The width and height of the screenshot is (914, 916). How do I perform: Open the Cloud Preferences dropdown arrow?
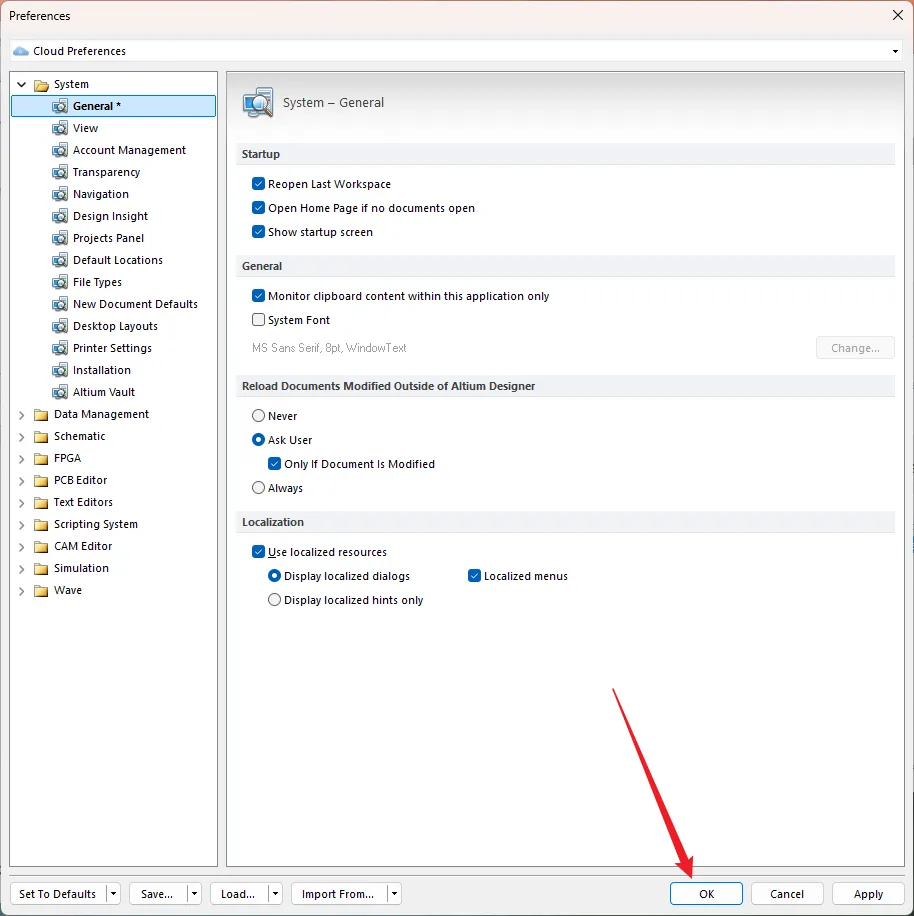895,51
